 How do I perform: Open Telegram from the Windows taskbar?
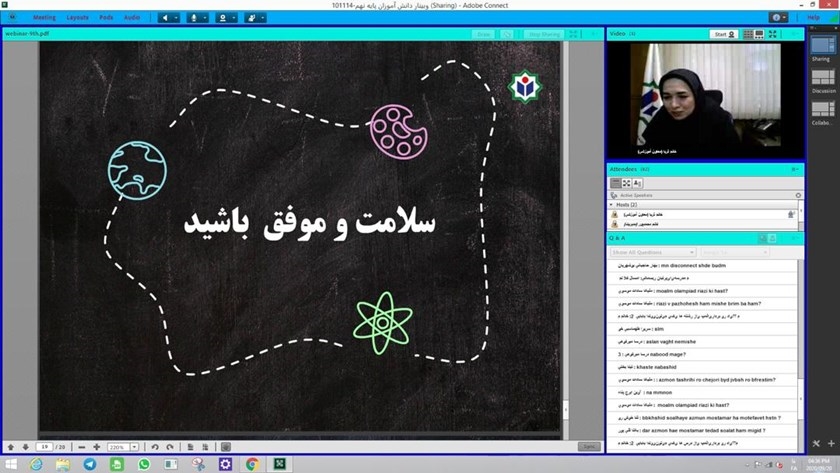pos(90,465)
